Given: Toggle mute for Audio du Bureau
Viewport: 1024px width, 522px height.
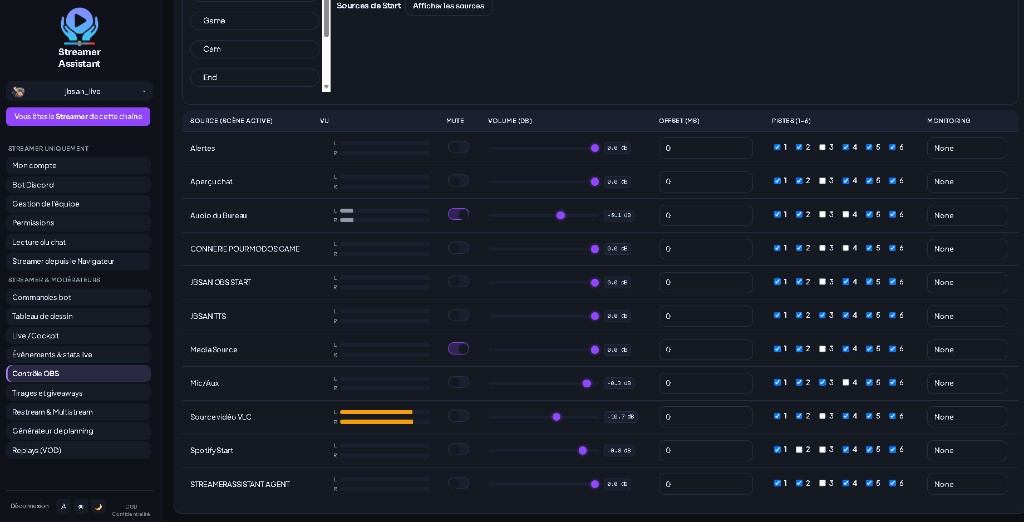Looking at the screenshot, I should [458, 214].
